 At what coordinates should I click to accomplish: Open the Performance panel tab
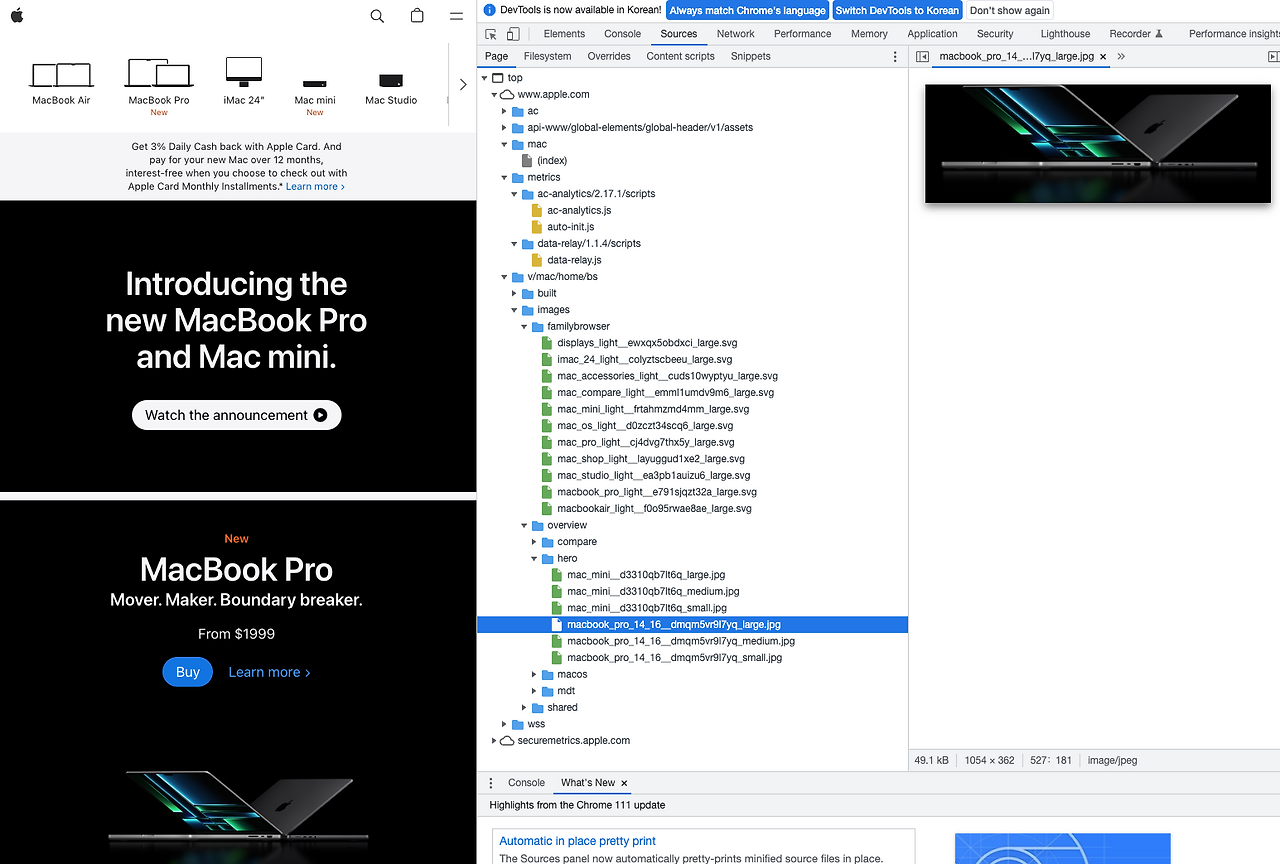pyautogui.click(x=802, y=34)
